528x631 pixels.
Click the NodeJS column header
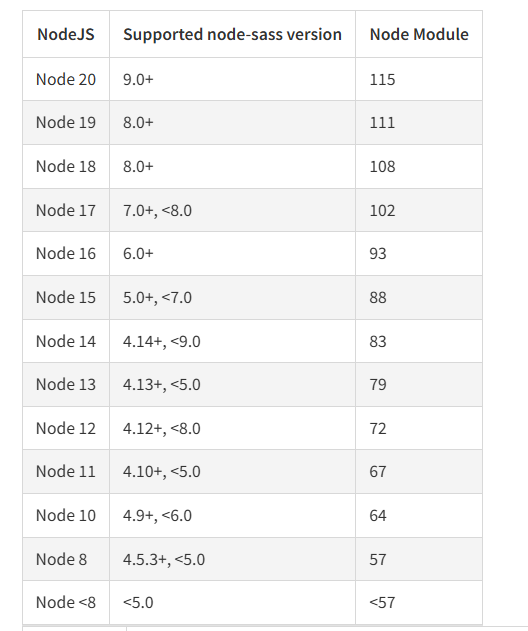(x=66, y=34)
